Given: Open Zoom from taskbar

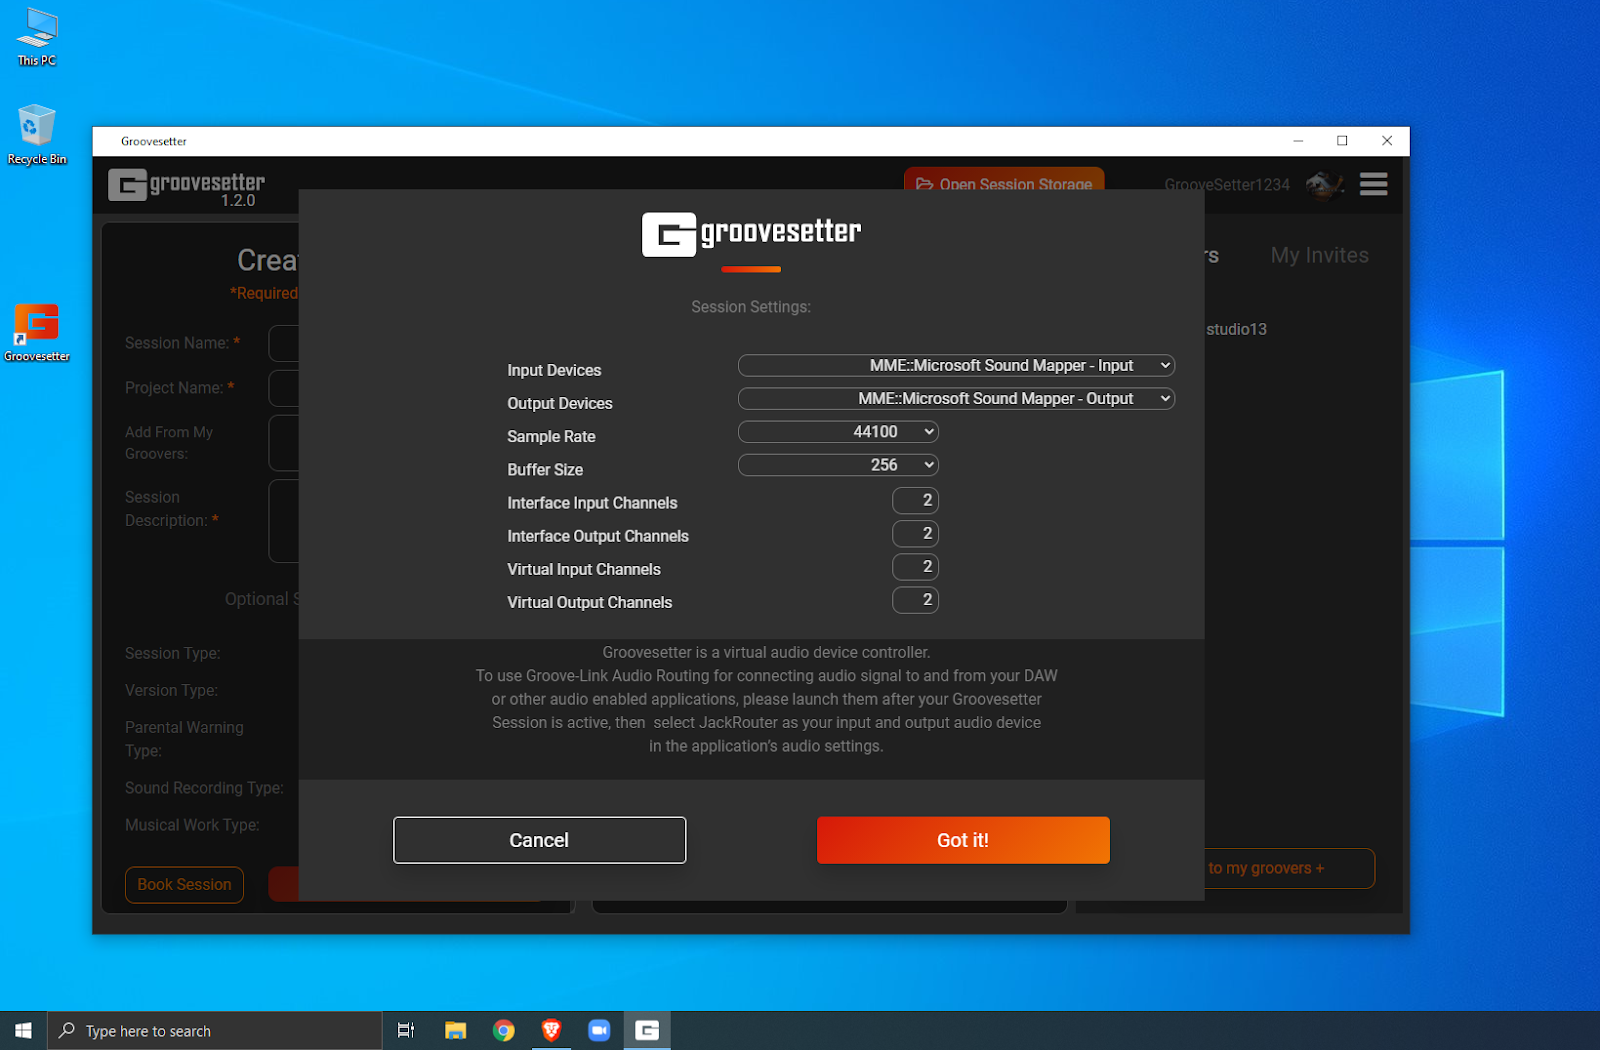Looking at the screenshot, I should 599,1030.
